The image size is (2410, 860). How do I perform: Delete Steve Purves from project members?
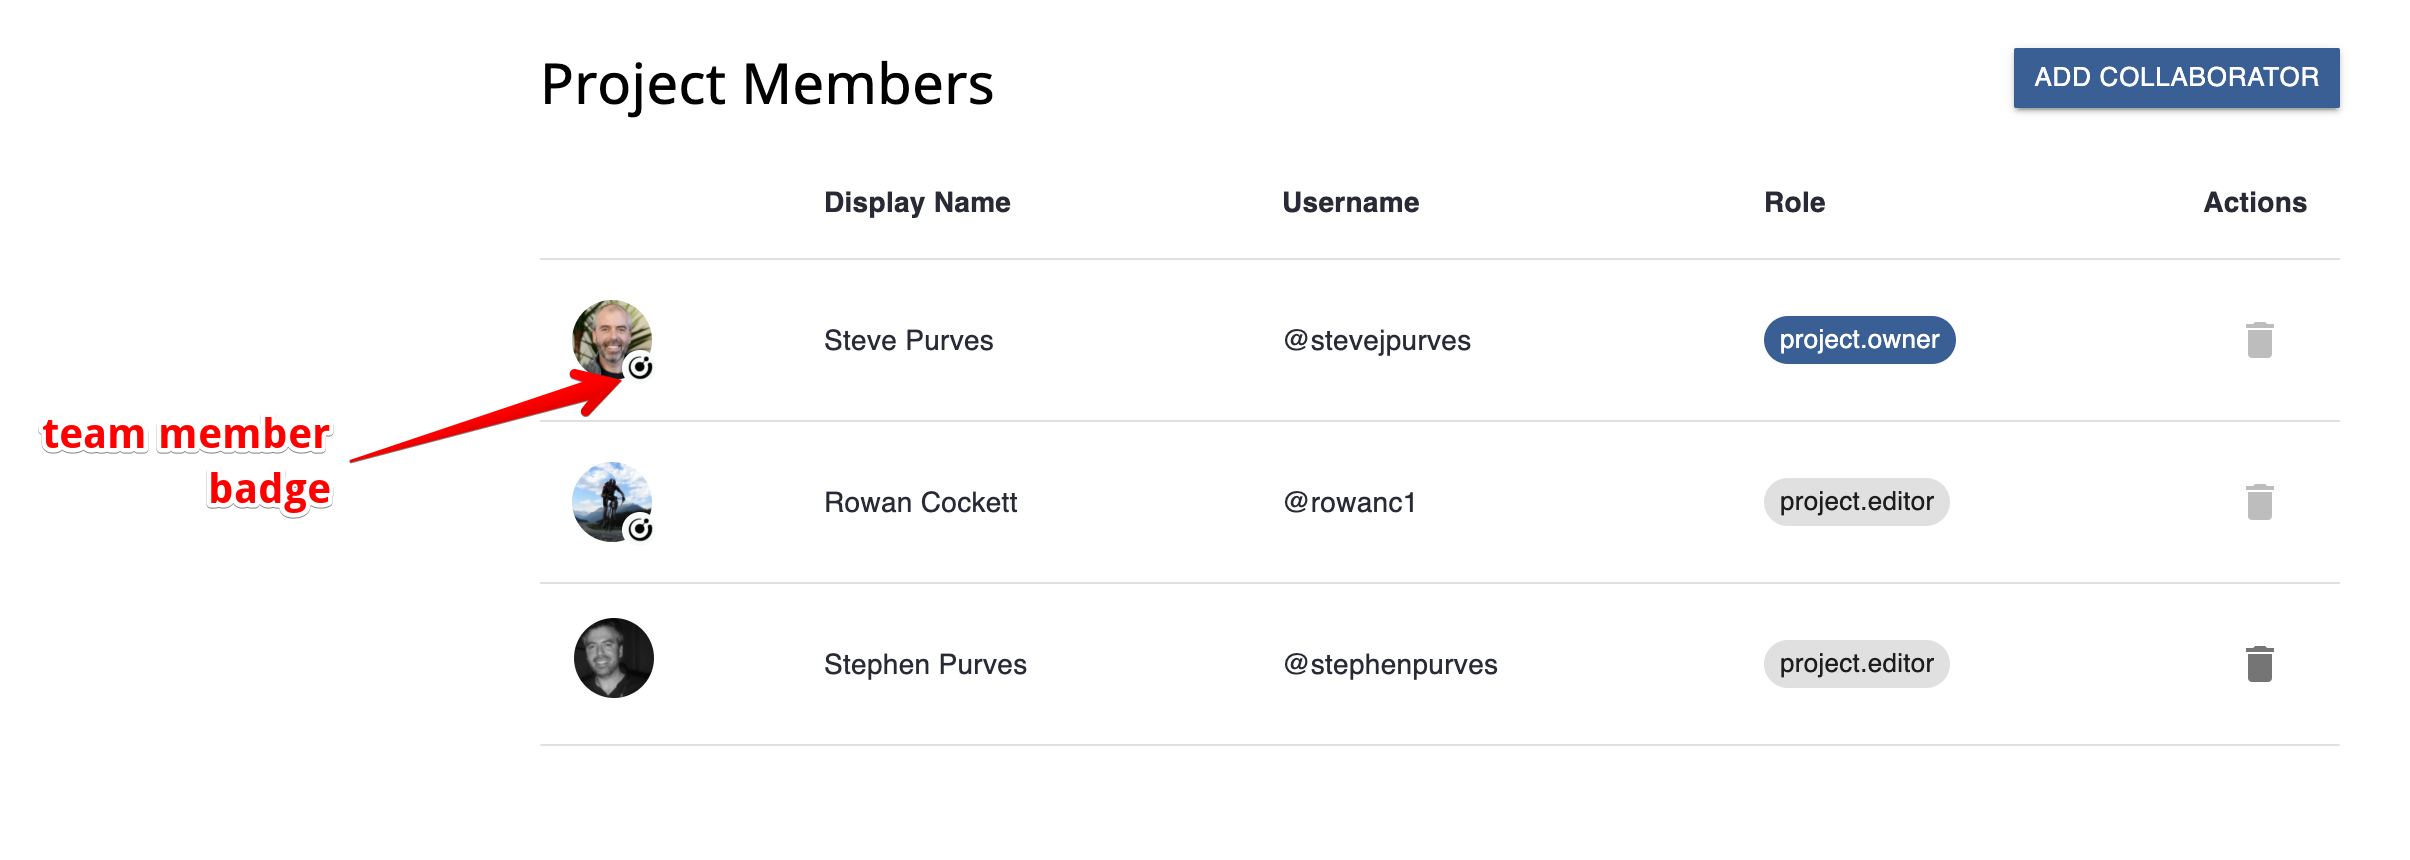coord(2259,340)
